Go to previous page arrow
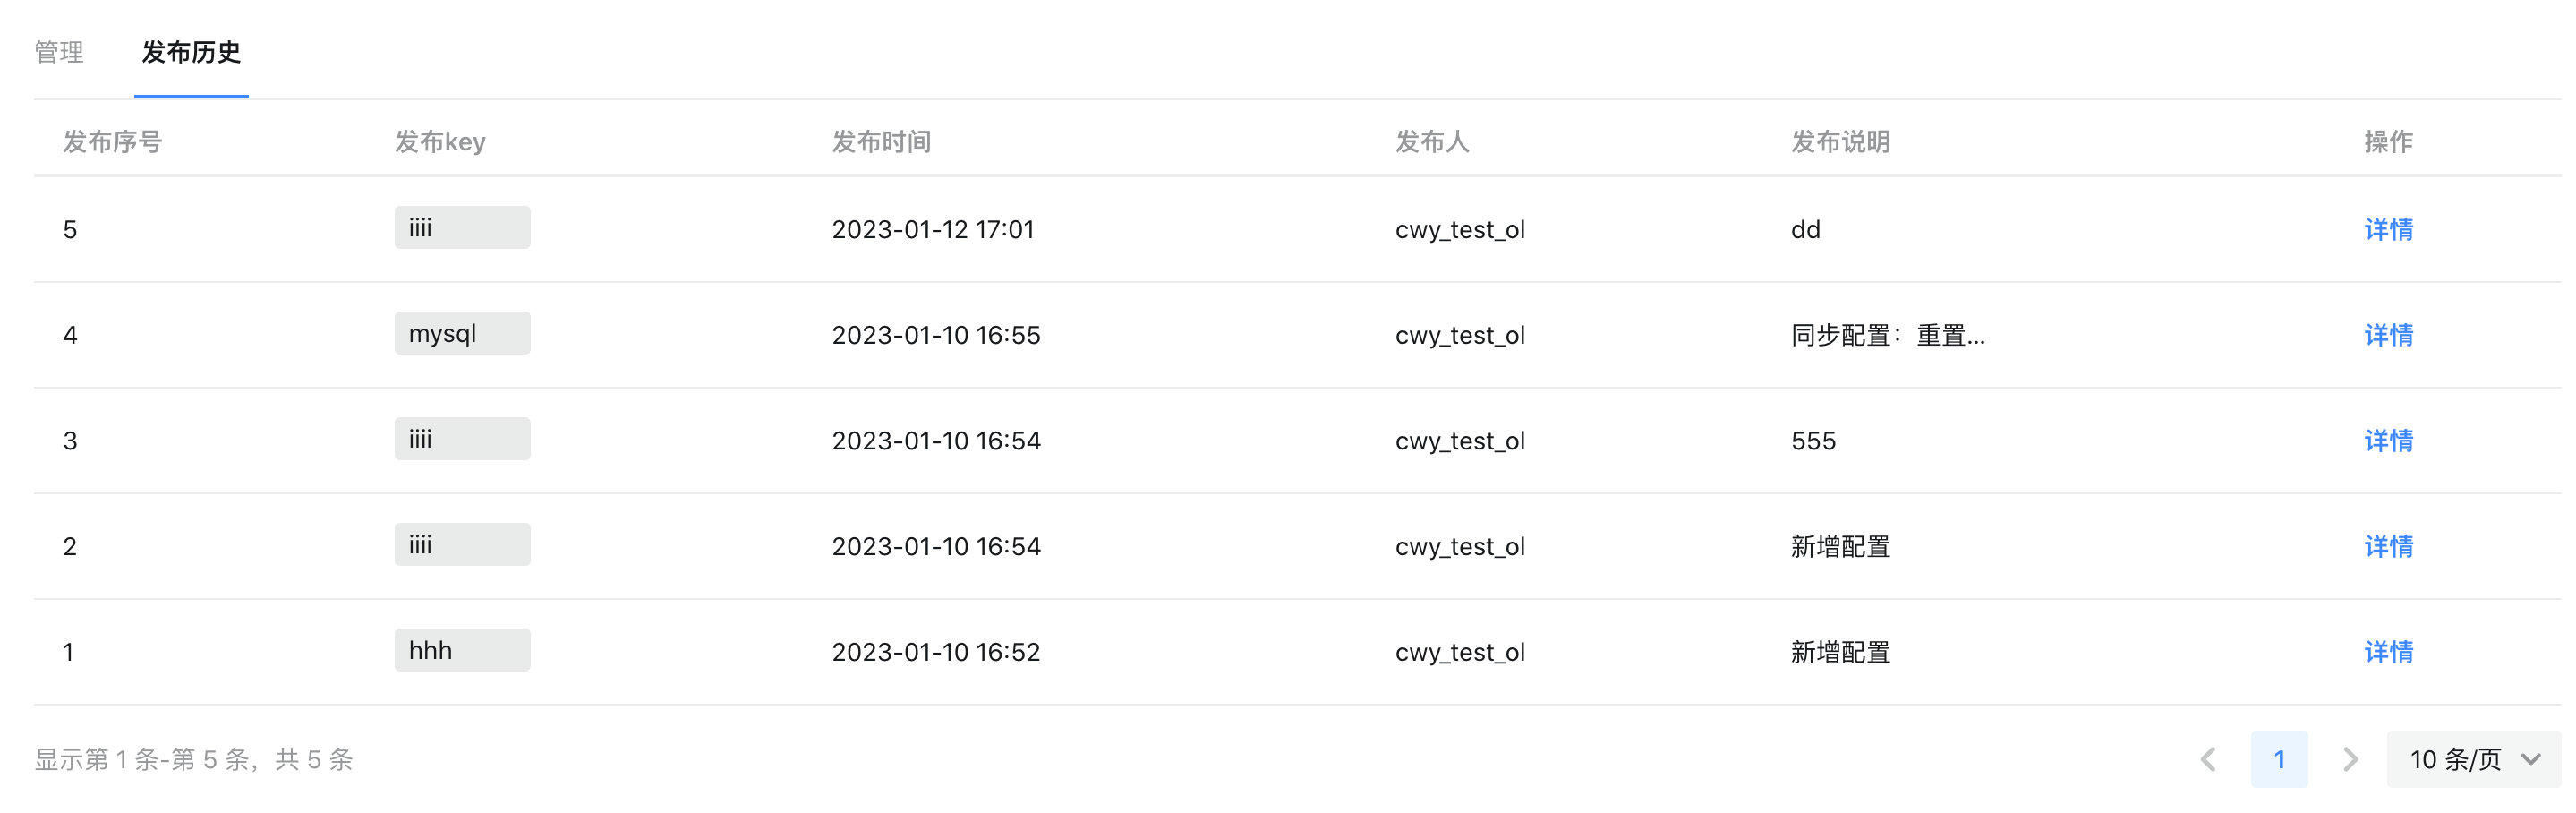The height and width of the screenshot is (813, 2576). [2208, 759]
